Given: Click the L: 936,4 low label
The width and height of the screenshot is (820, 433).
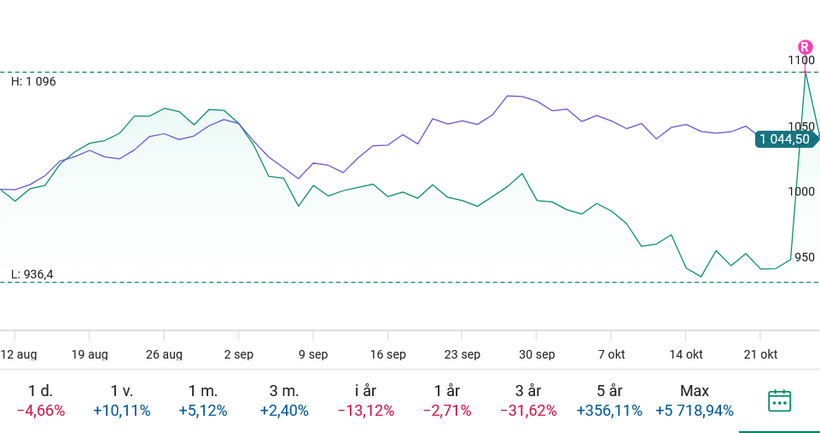Looking at the screenshot, I should click(33, 274).
